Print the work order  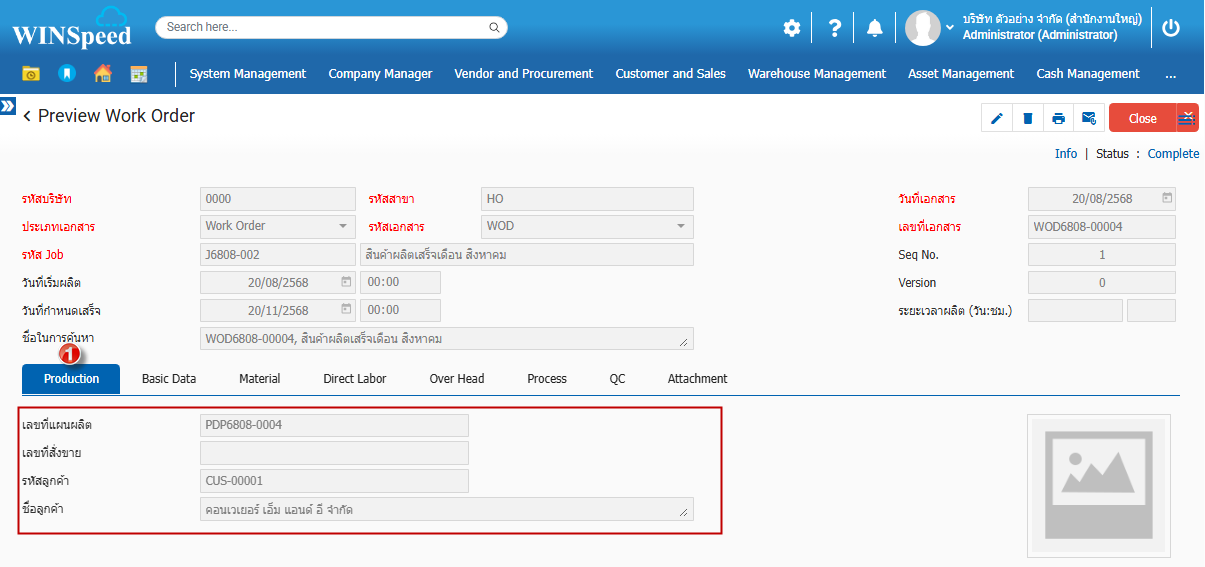[x=1058, y=118]
